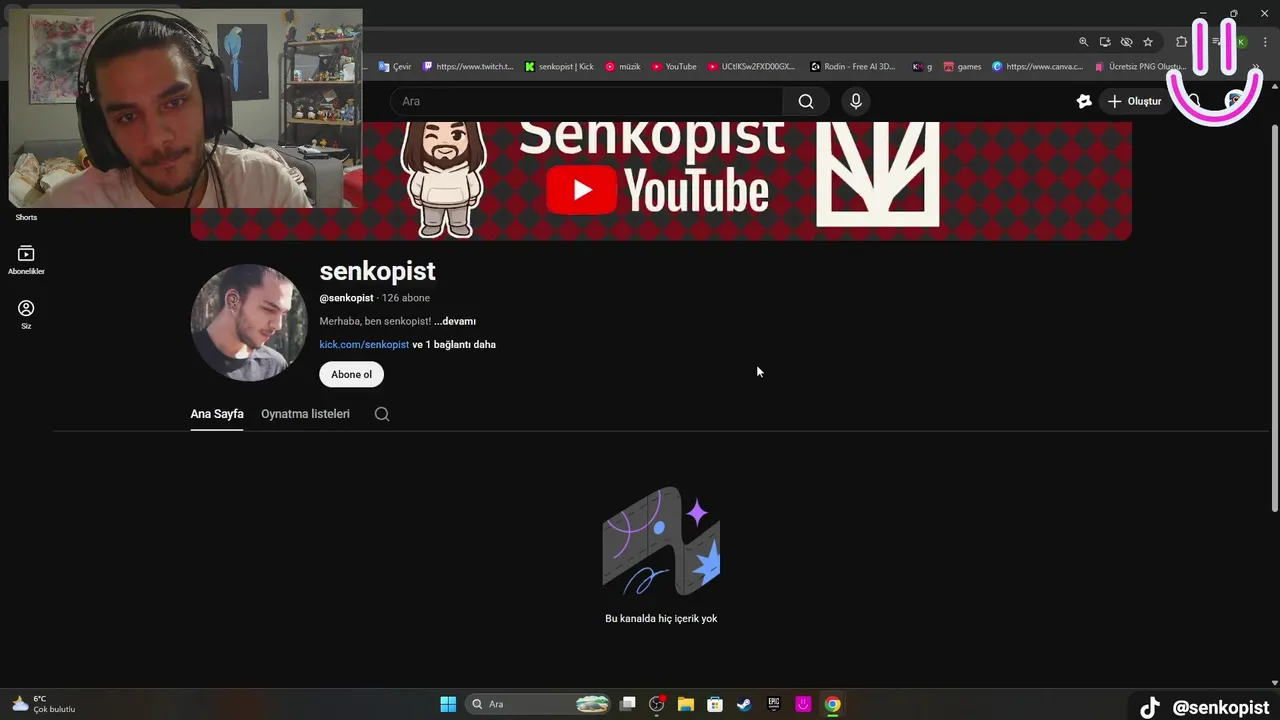Image resolution: width=1280 pixels, height=720 pixels.
Task: Open the senkopist | Kick bookmark
Action: [x=559, y=67]
